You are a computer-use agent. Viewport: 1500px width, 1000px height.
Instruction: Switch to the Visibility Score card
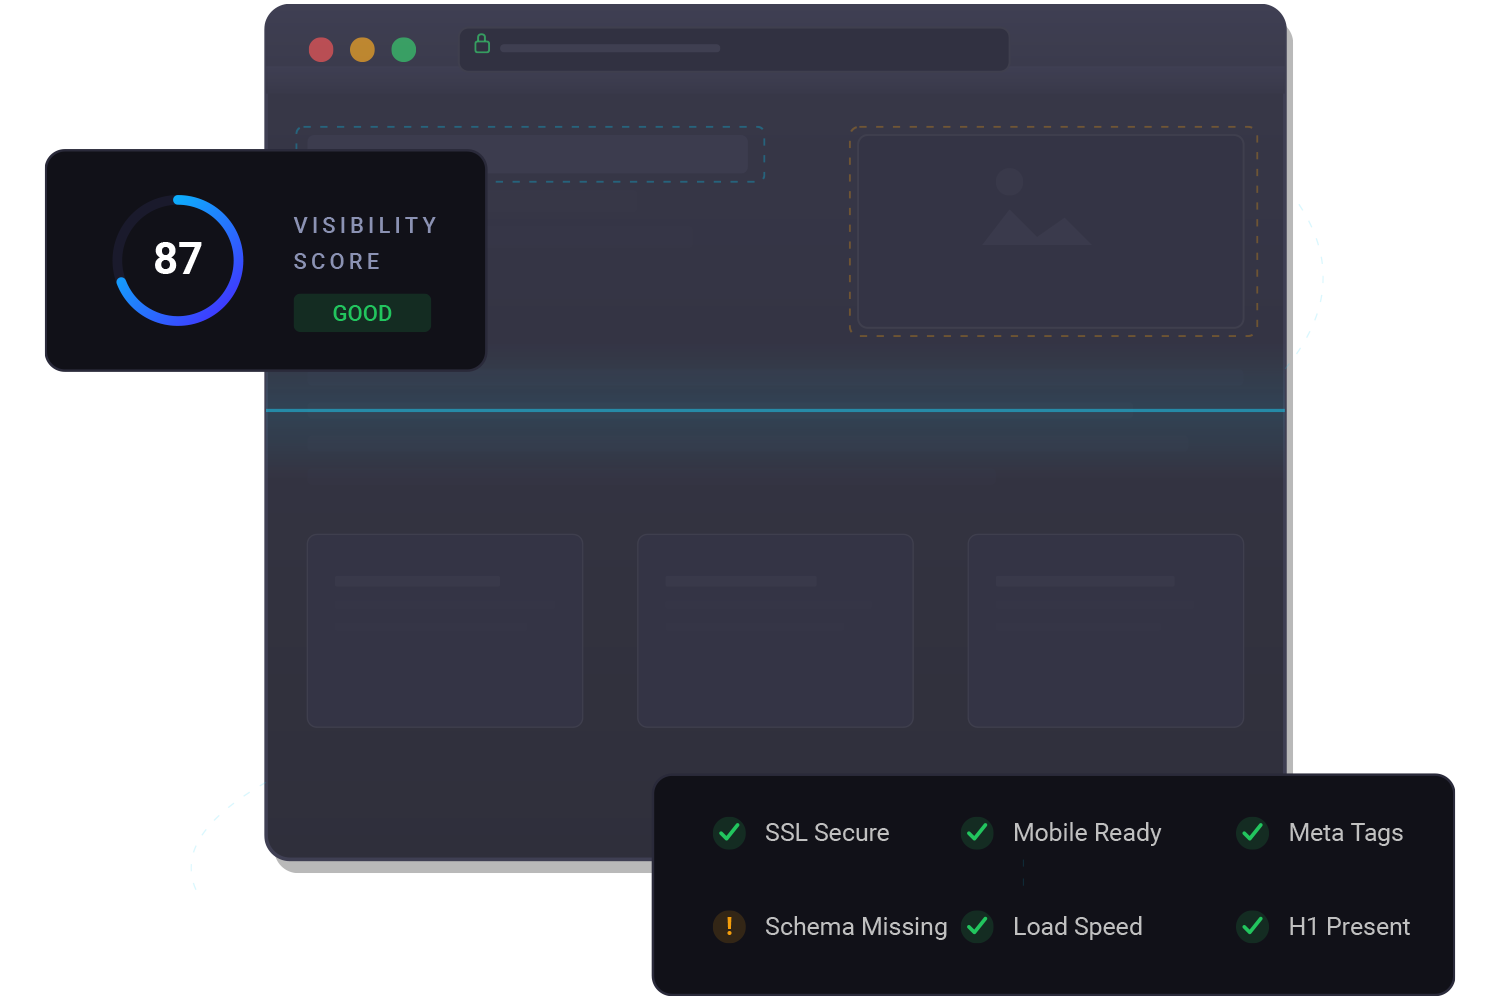point(265,259)
